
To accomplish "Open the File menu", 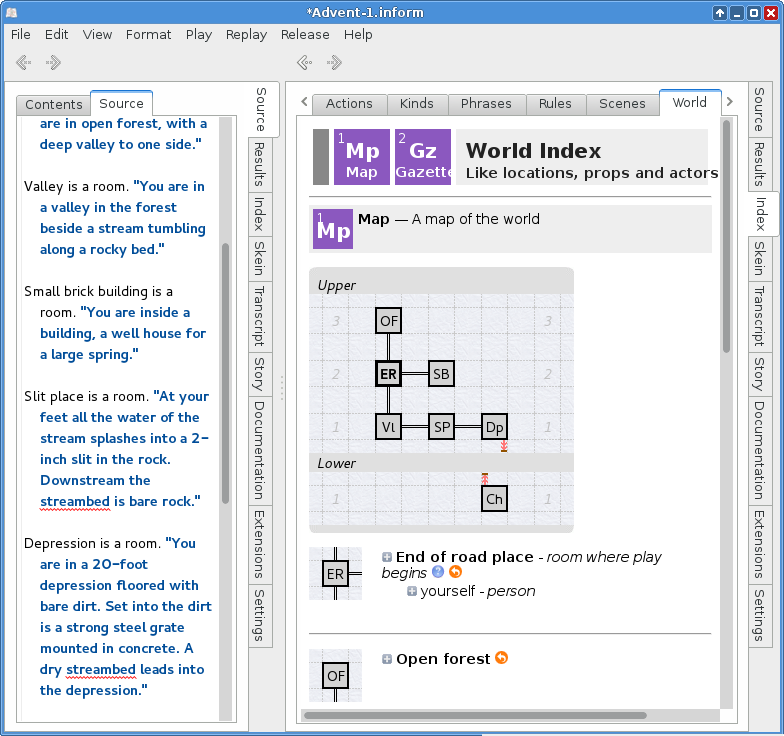I will pos(20,34).
